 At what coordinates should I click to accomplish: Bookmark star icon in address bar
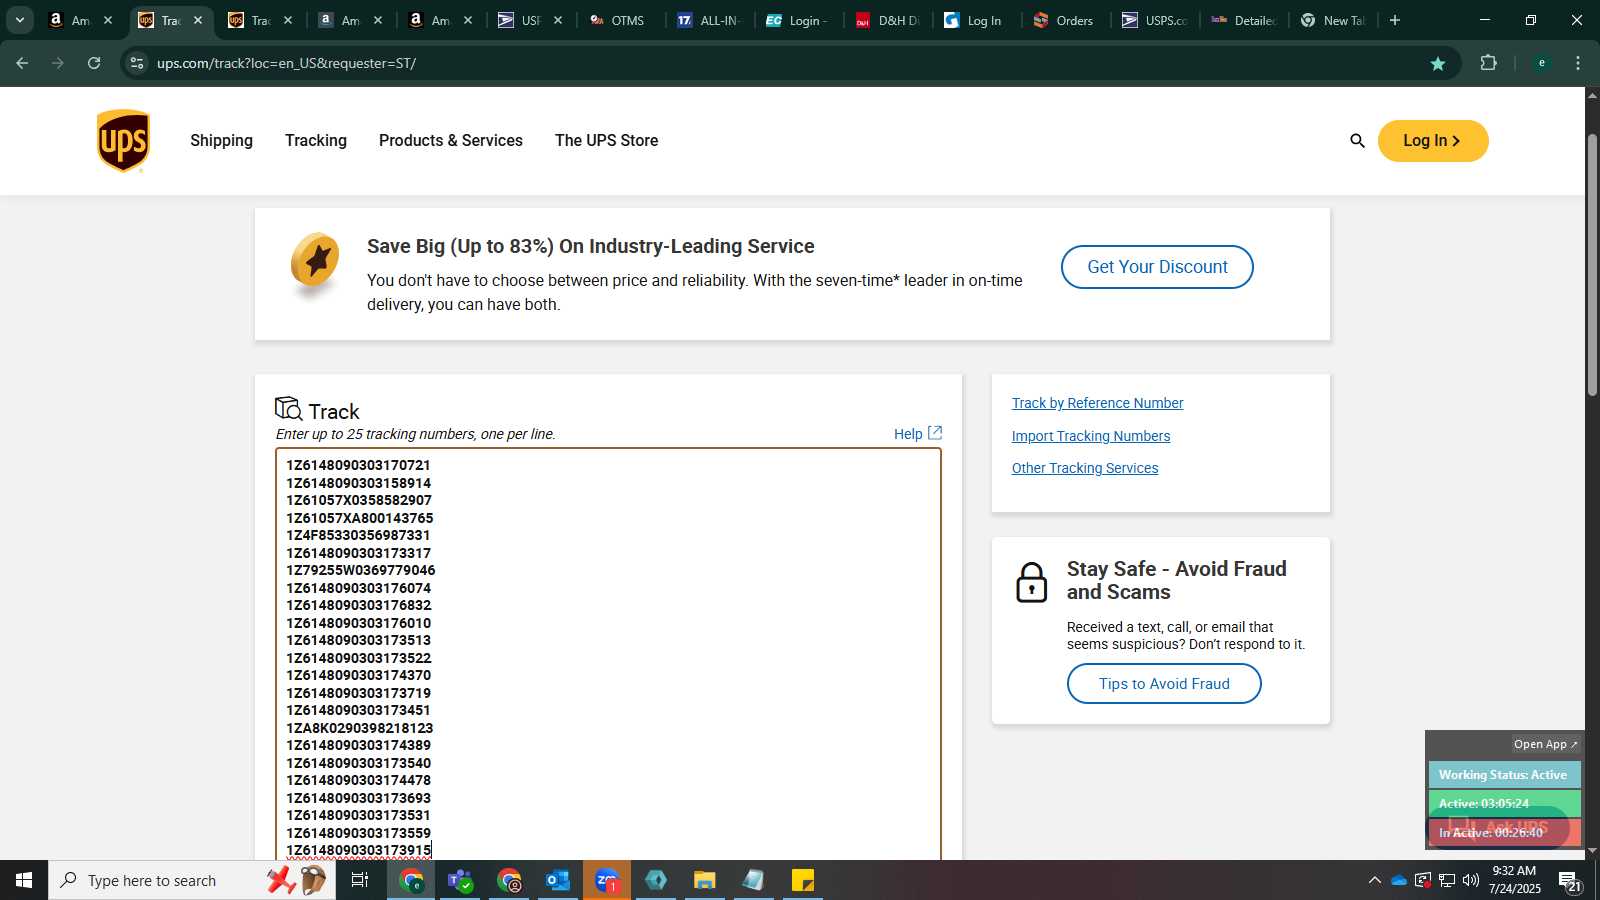coord(1438,63)
